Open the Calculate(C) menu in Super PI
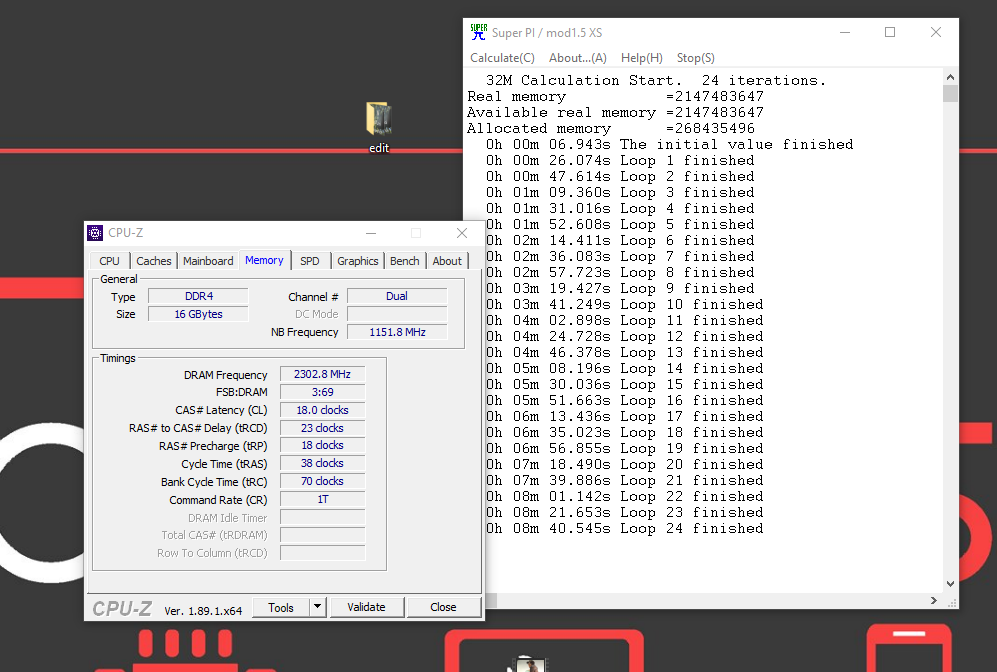 [x=502, y=58]
